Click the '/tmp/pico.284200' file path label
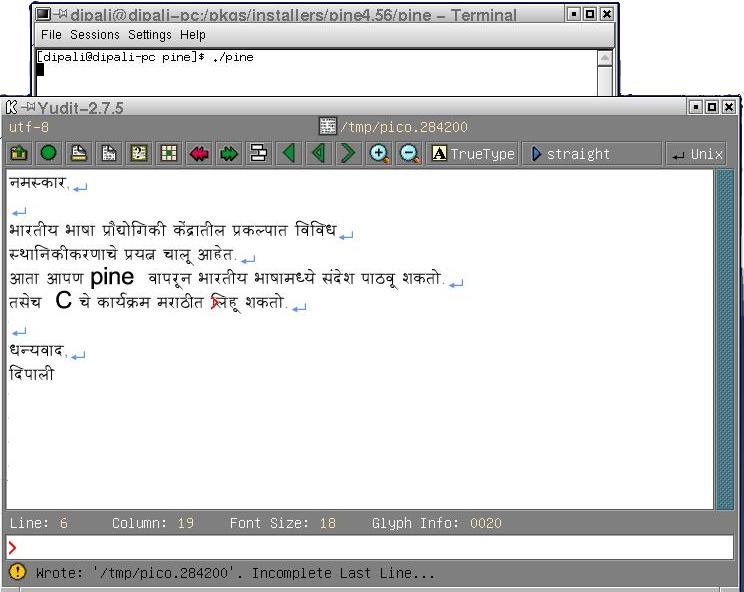The image size is (744, 592). pos(404,127)
